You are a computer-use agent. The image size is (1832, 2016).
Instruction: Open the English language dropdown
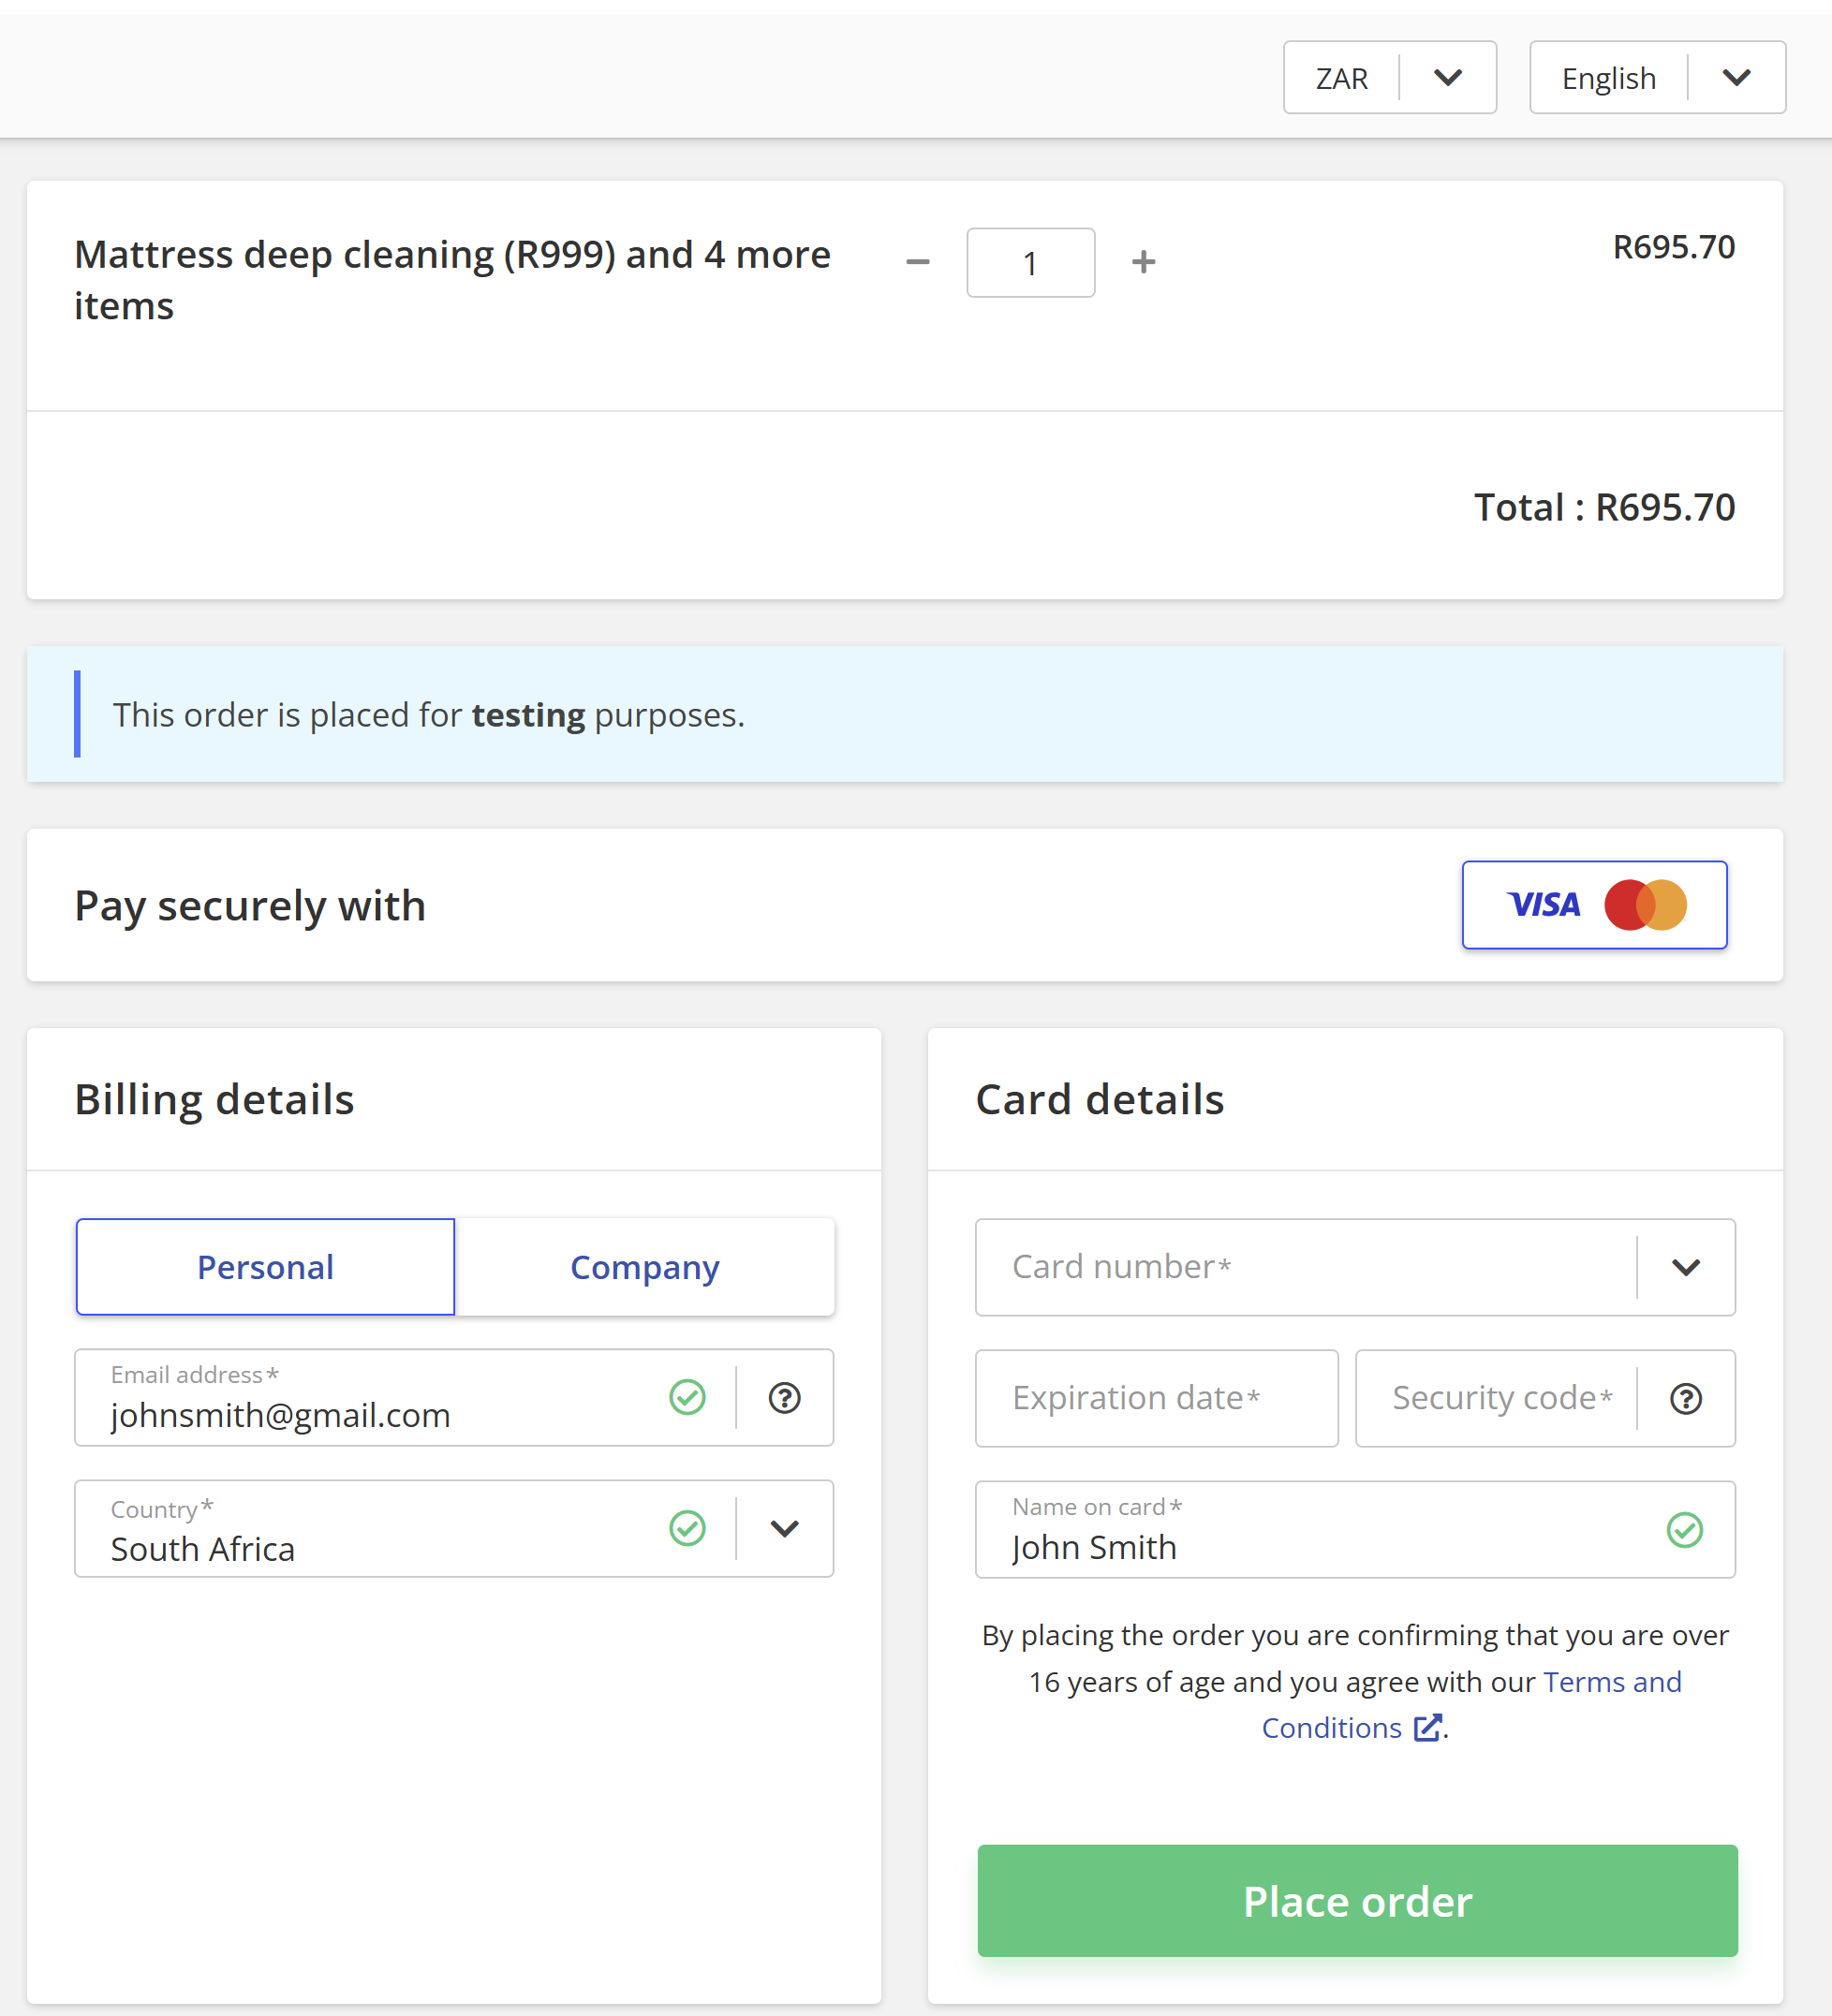point(1657,78)
